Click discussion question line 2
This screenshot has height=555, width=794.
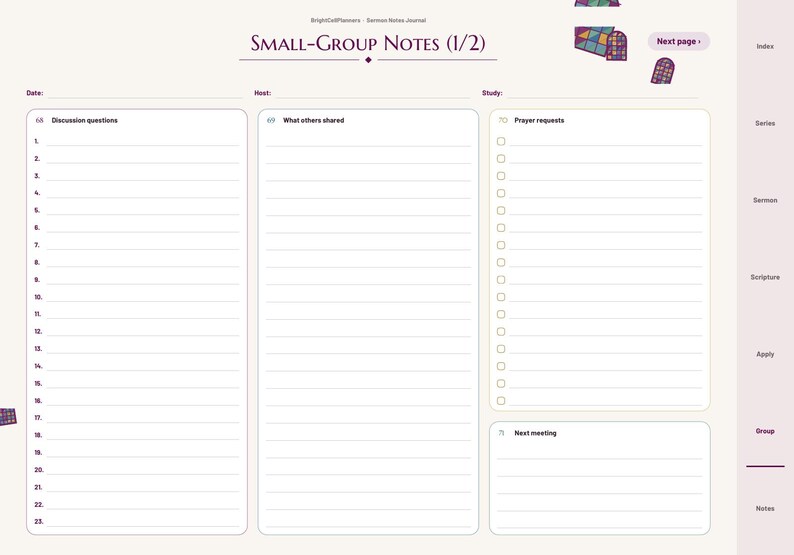click(143, 158)
